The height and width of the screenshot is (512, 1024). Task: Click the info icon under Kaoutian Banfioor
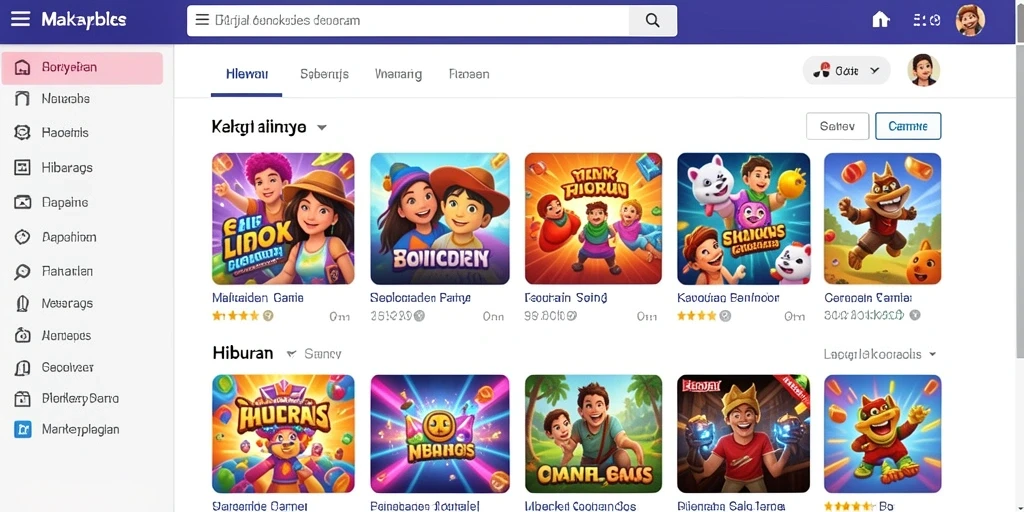(x=725, y=316)
